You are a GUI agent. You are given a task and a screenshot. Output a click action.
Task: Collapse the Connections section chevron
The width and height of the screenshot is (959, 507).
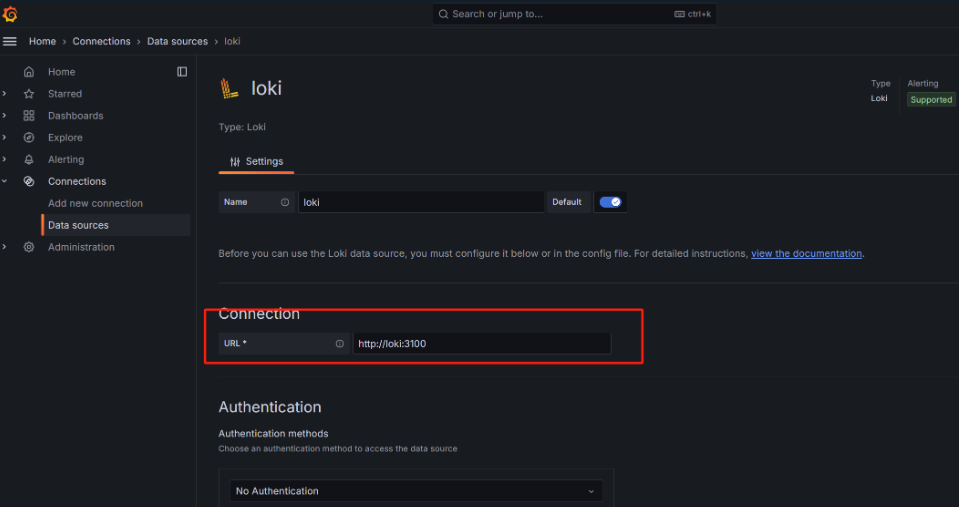point(5,181)
